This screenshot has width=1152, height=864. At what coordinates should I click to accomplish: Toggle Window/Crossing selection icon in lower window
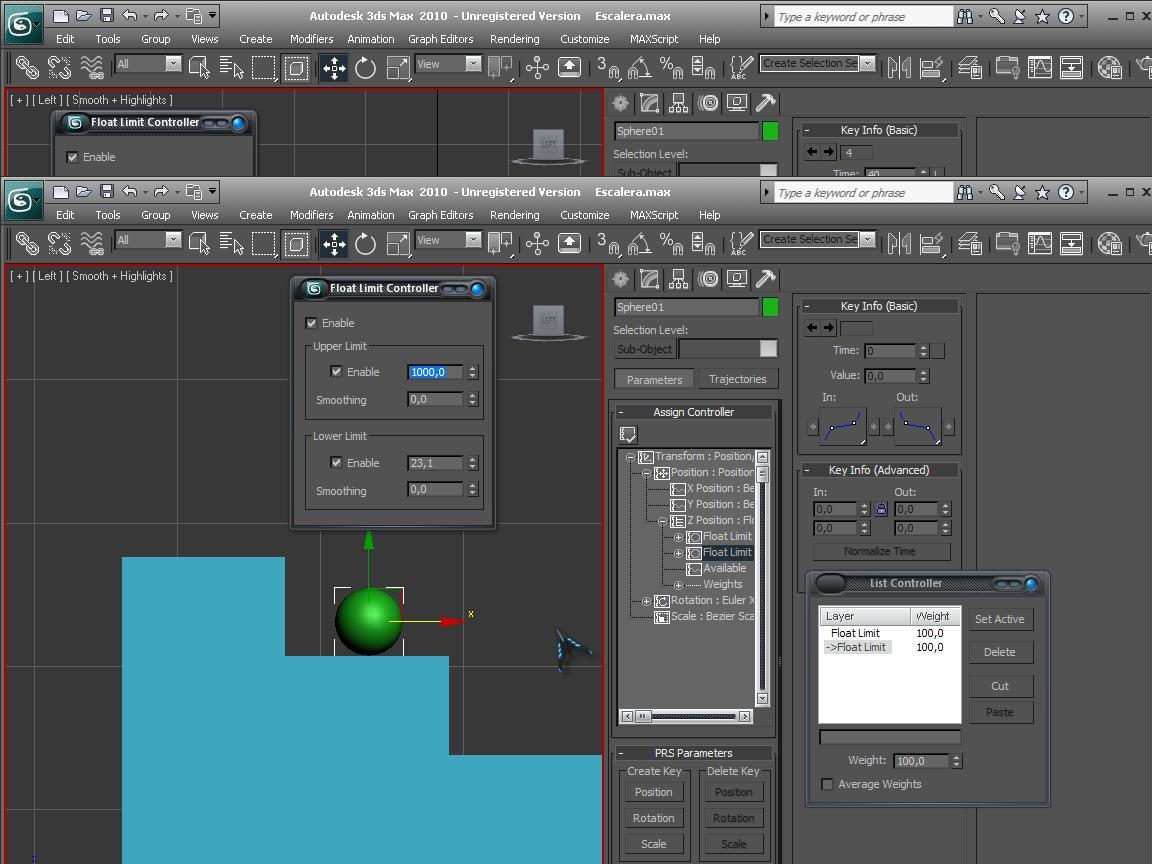(295, 243)
